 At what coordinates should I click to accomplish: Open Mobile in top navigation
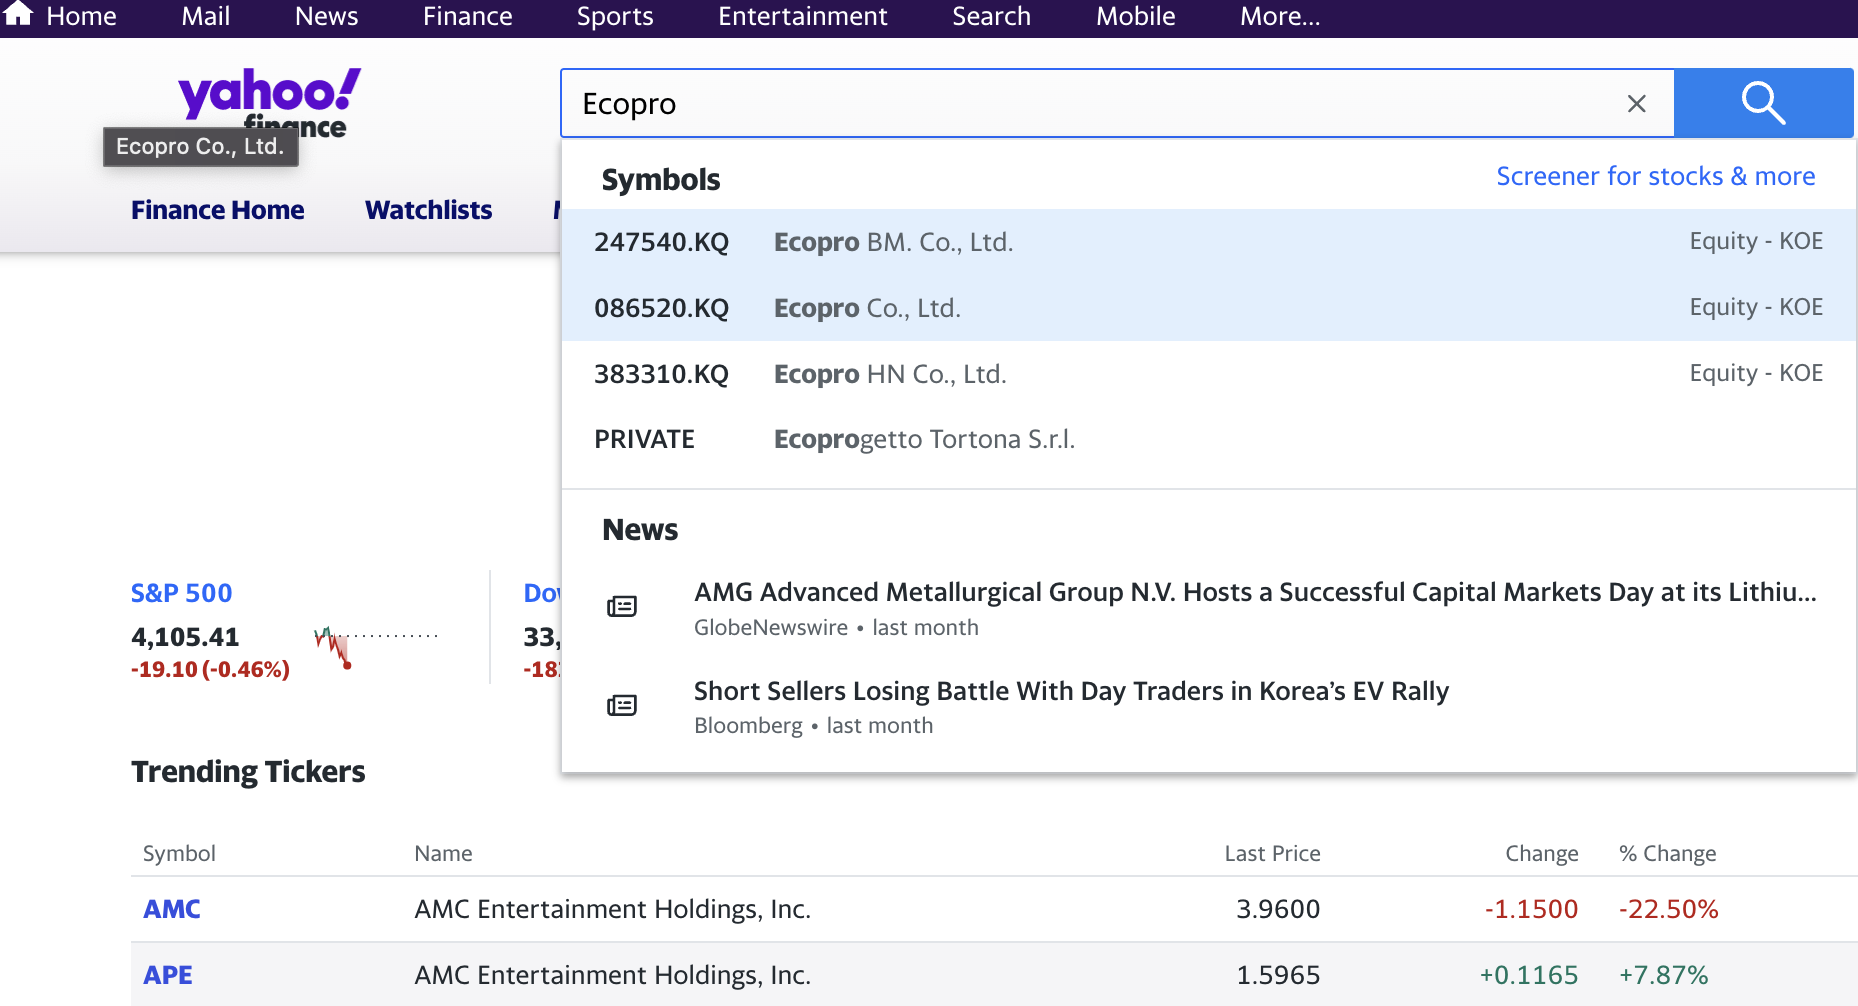(x=1136, y=17)
